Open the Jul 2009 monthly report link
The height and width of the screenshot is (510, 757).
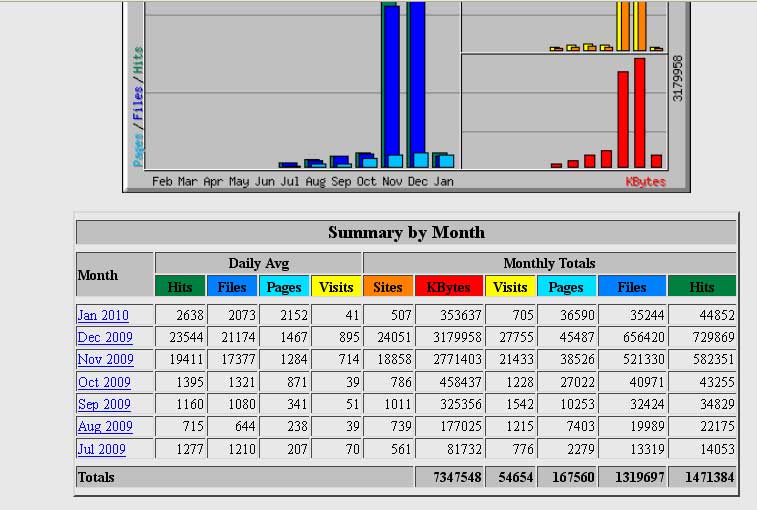point(101,449)
